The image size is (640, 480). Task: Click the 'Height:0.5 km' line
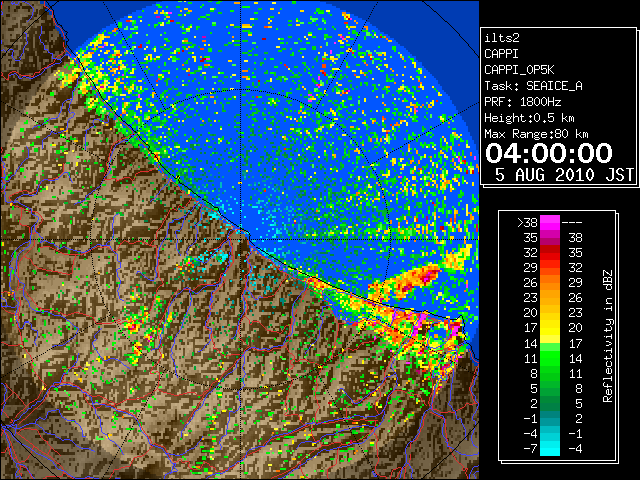(x=529, y=118)
